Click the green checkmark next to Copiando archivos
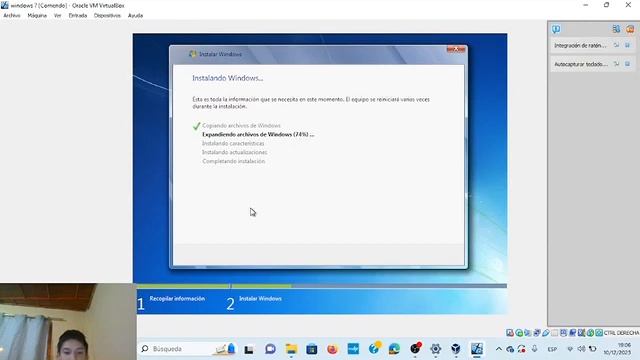640x360 pixels. 196,126
